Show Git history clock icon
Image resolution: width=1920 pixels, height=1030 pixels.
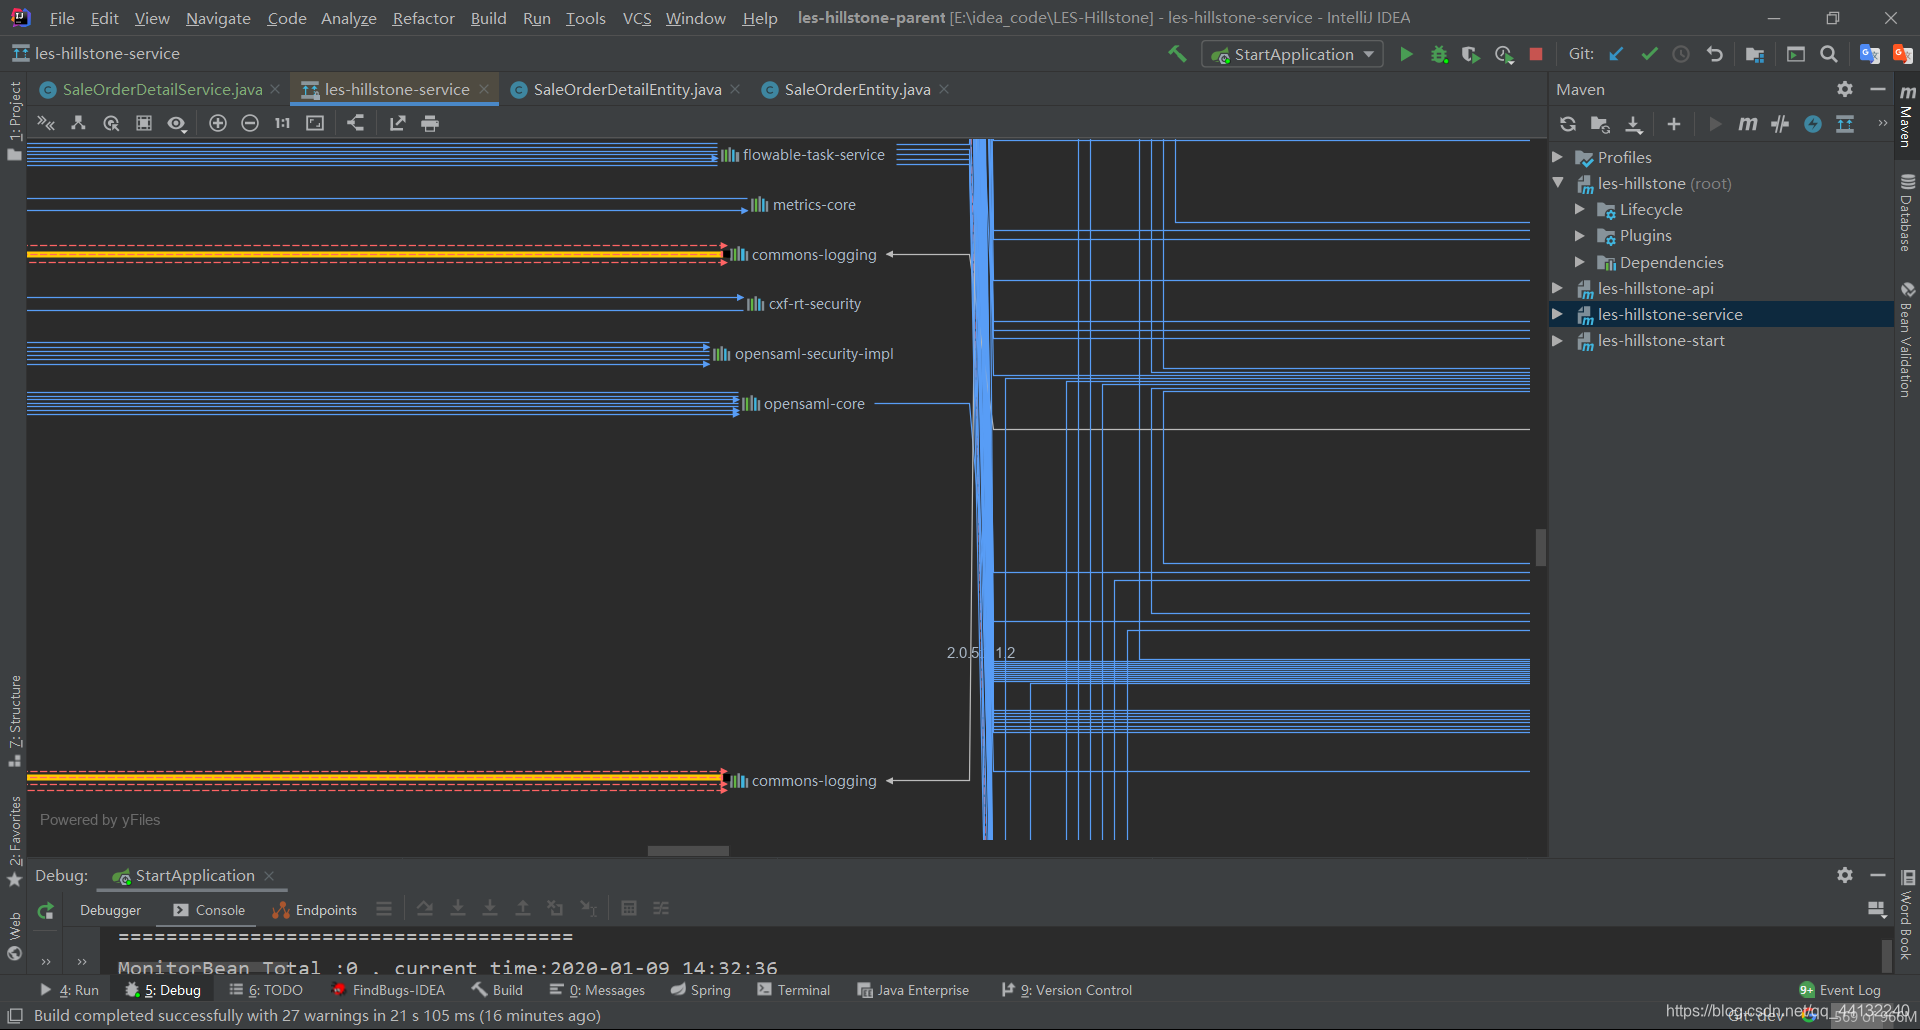point(1681,54)
